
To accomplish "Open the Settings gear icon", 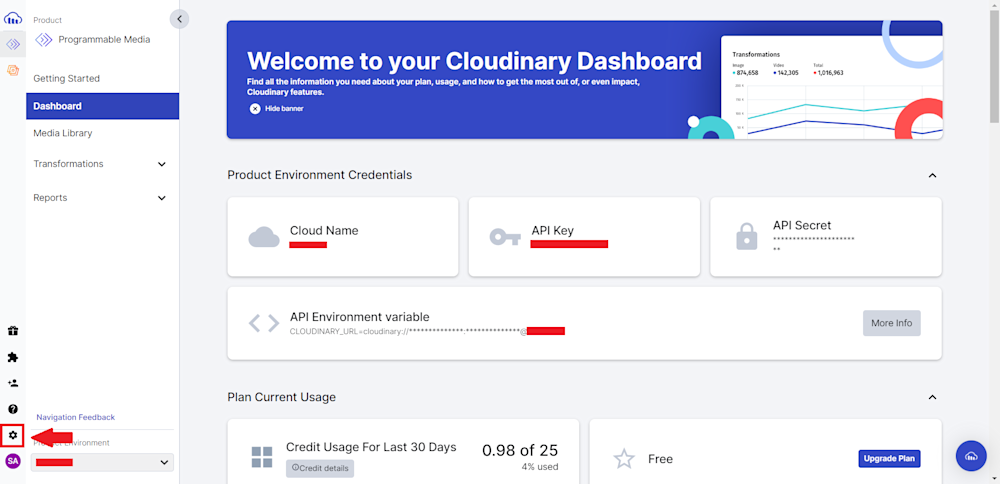I will [13, 435].
